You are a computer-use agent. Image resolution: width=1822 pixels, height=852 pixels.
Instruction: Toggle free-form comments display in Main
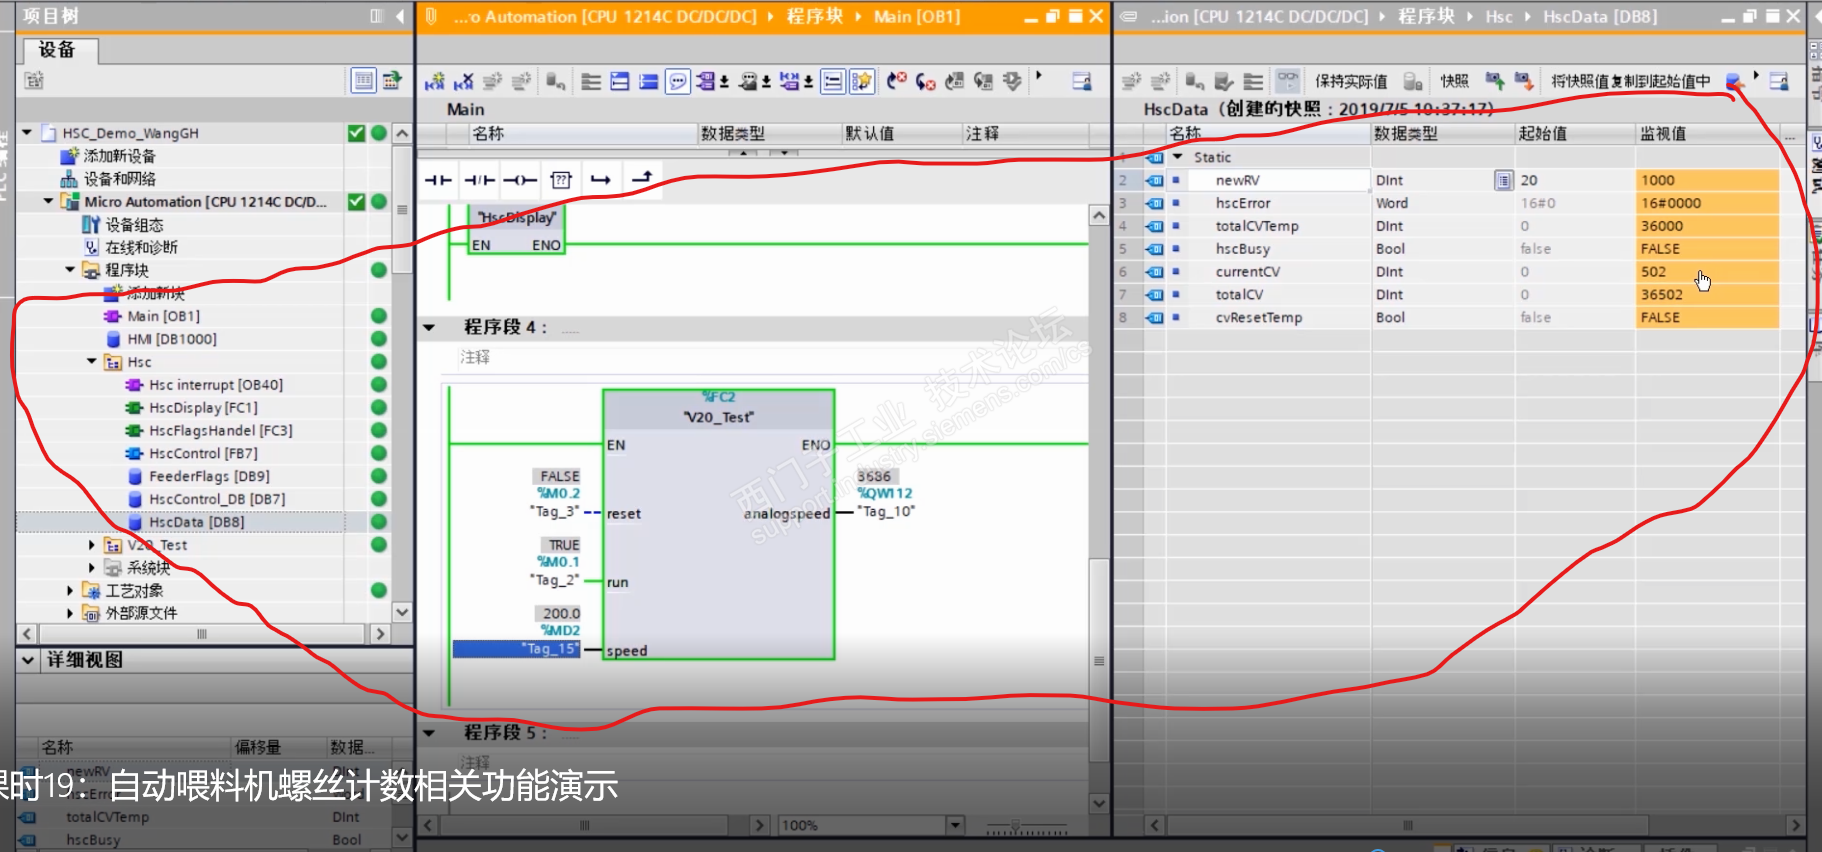(x=678, y=81)
